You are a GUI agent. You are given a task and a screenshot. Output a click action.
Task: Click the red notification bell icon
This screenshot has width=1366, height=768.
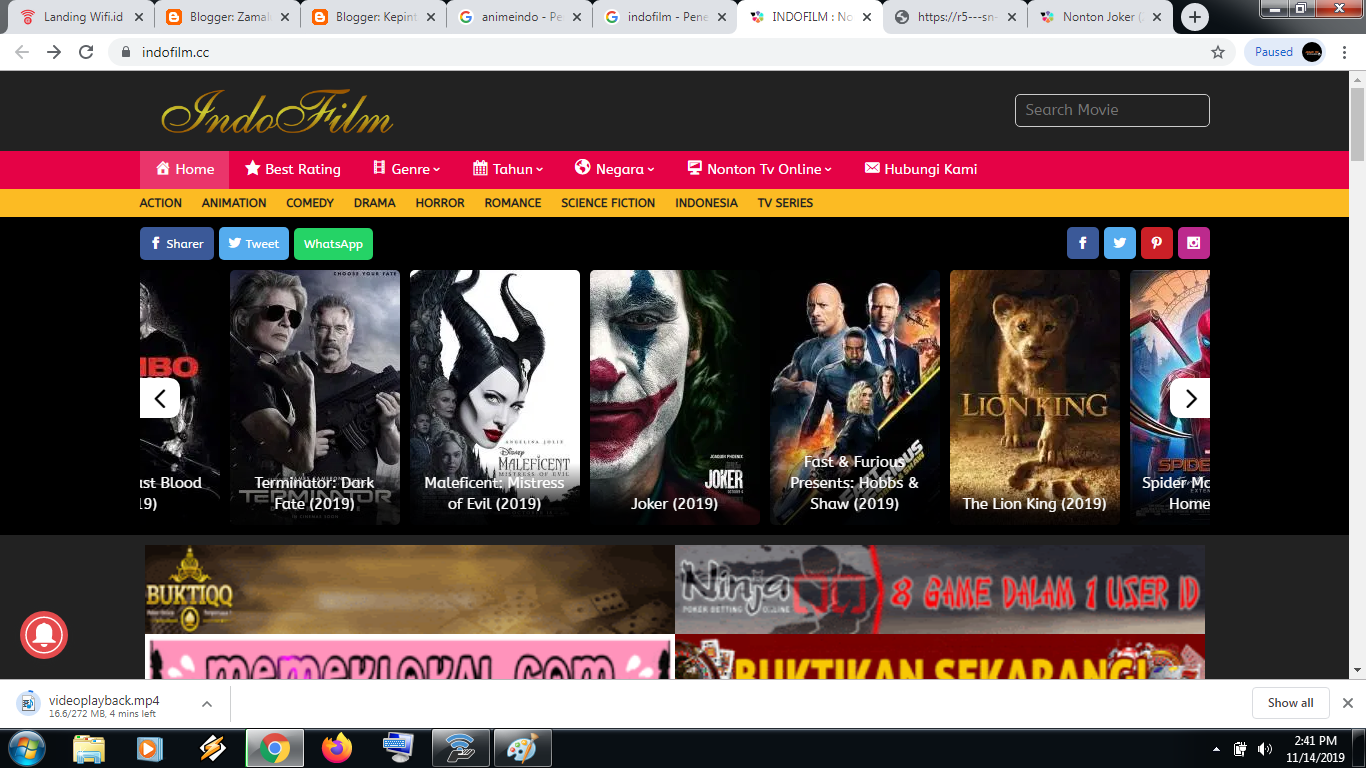pyautogui.click(x=44, y=634)
